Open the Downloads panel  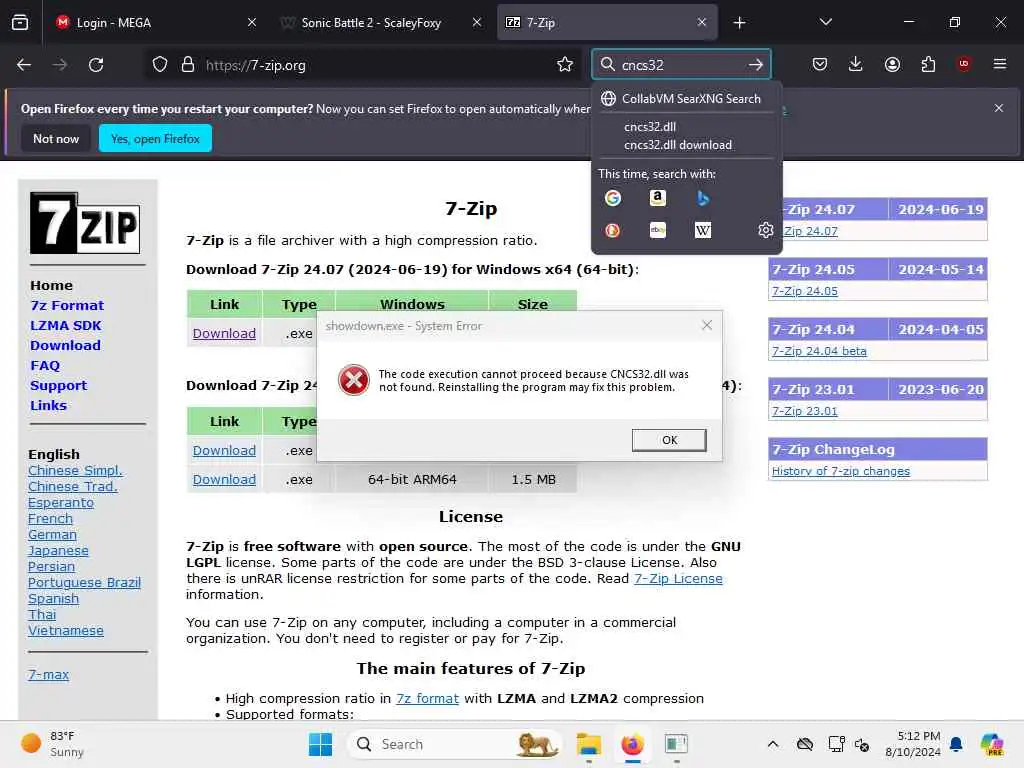(x=856, y=65)
